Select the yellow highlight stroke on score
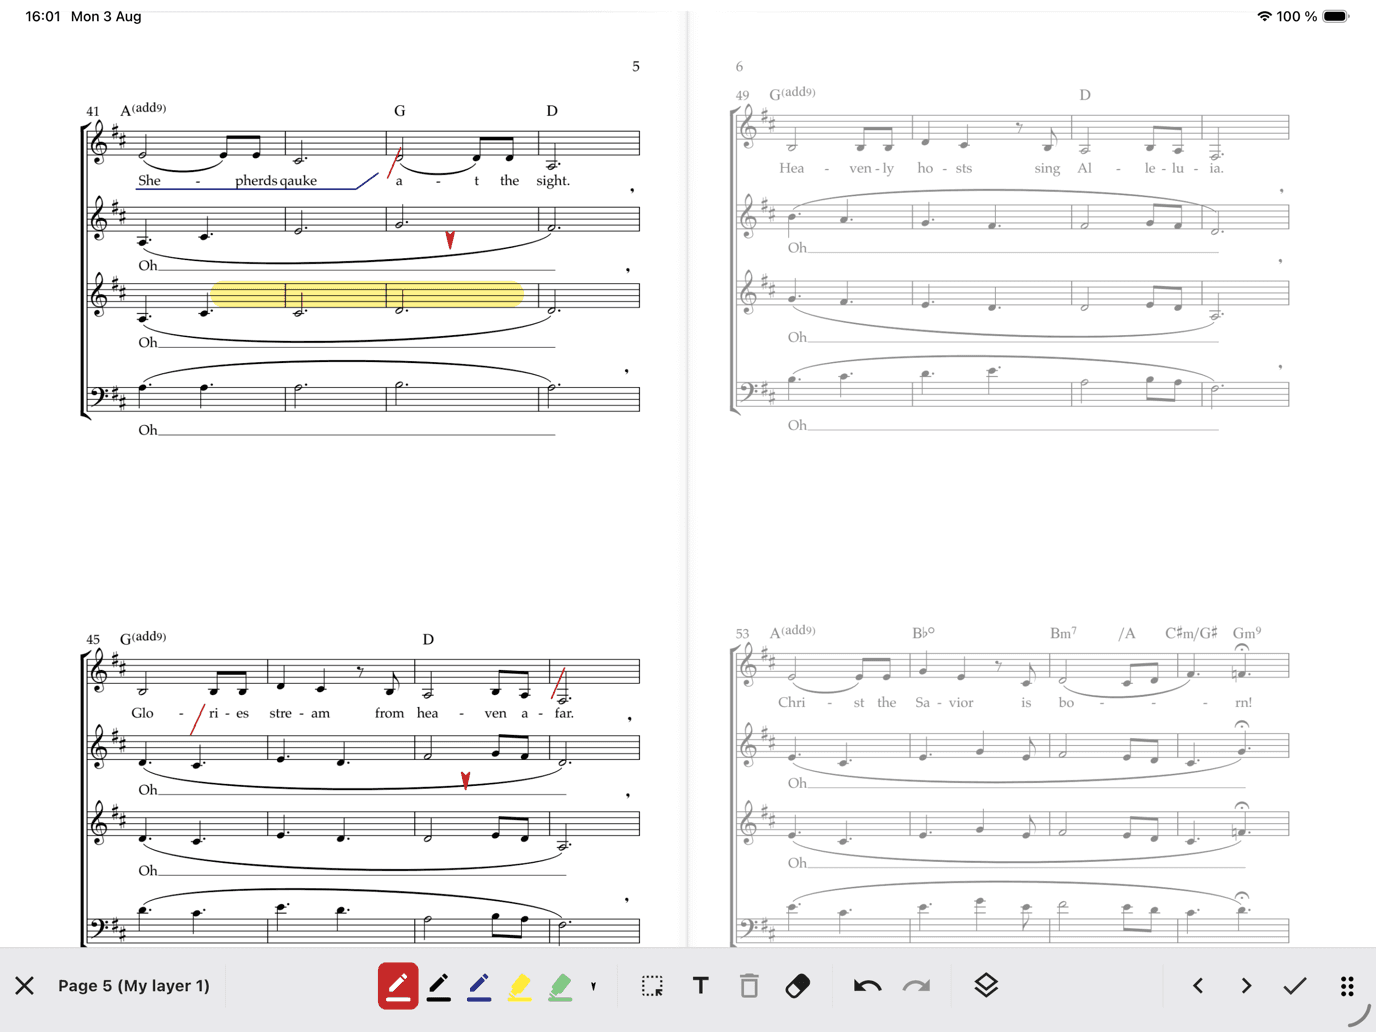The height and width of the screenshot is (1032, 1376). (x=367, y=294)
